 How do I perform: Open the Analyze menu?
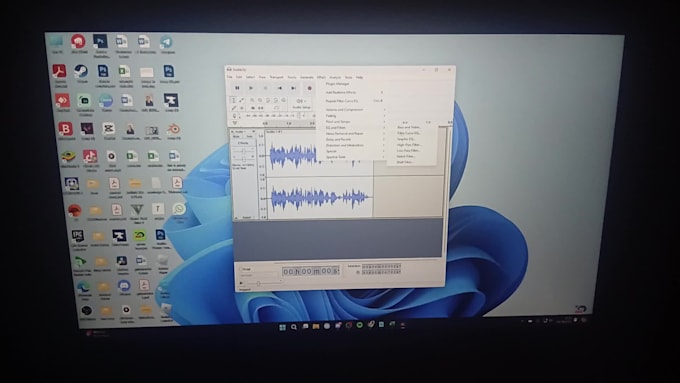[335, 77]
